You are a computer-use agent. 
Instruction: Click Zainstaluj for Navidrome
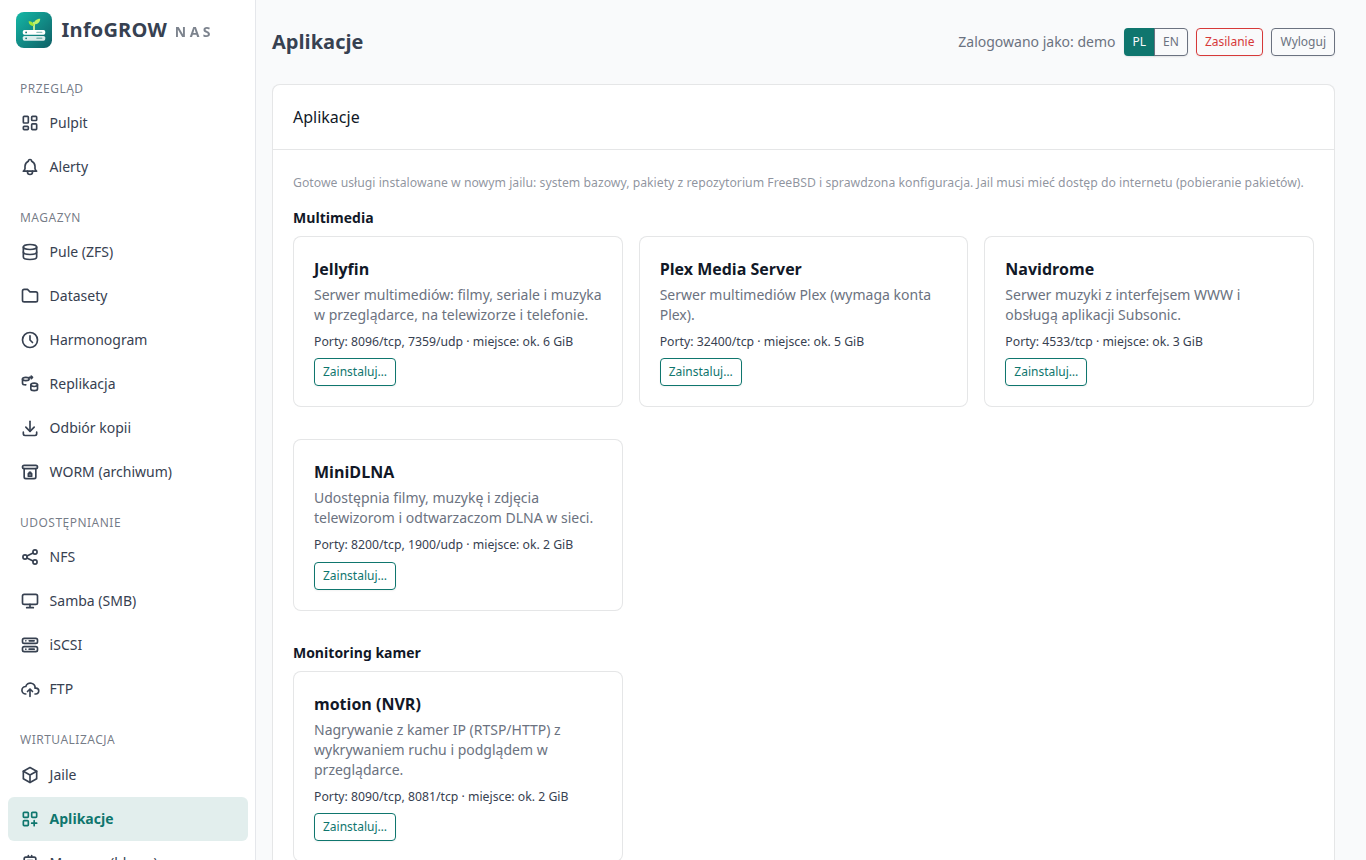(x=1046, y=372)
